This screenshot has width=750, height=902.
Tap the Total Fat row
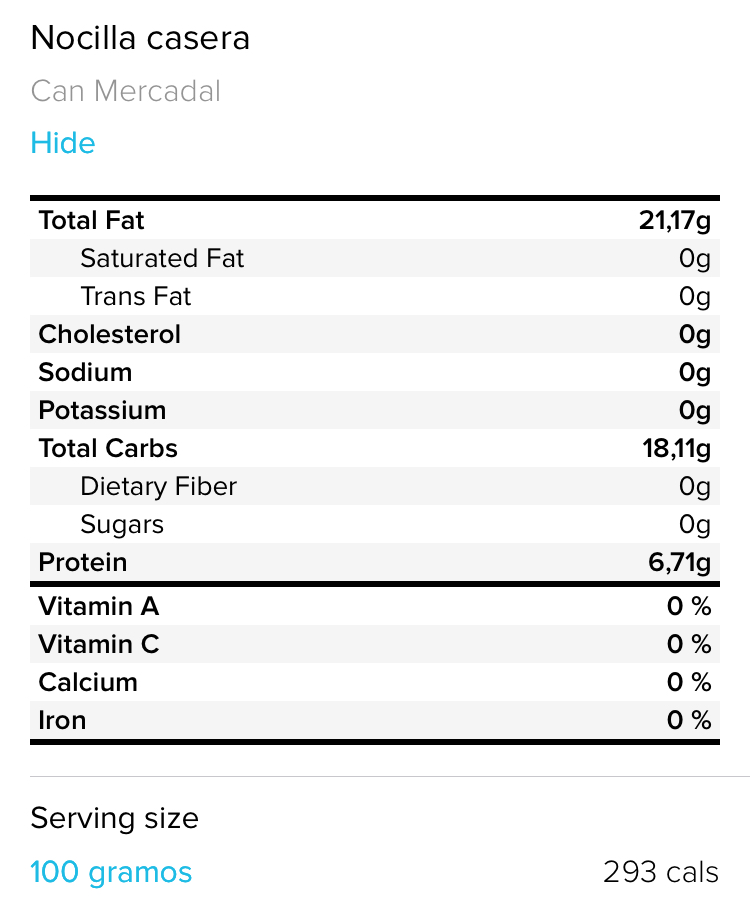point(374,221)
